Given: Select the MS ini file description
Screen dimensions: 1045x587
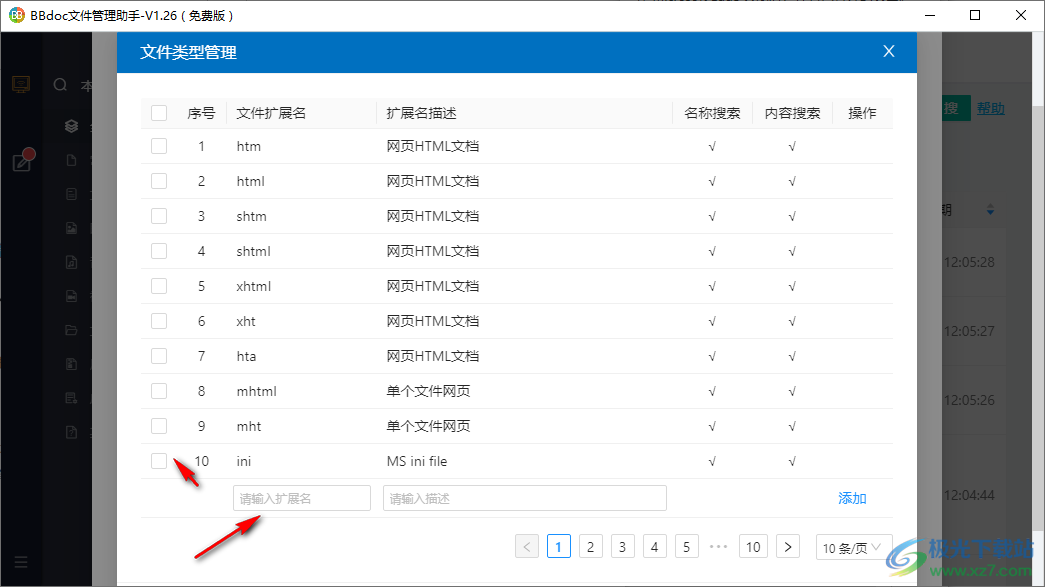Looking at the screenshot, I should [417, 461].
